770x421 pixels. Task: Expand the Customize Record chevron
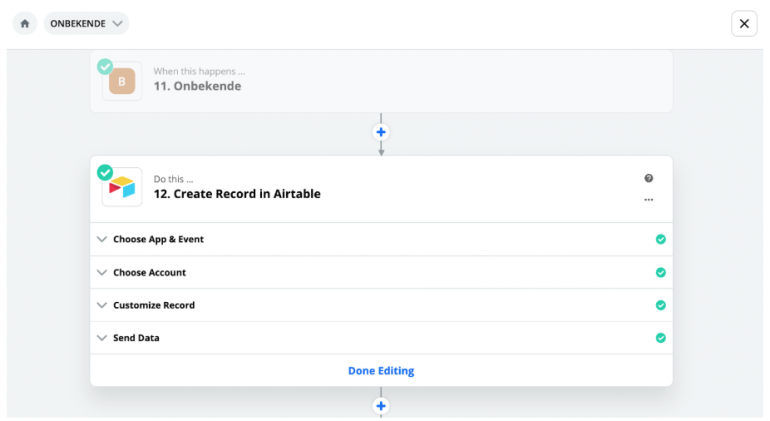point(102,305)
